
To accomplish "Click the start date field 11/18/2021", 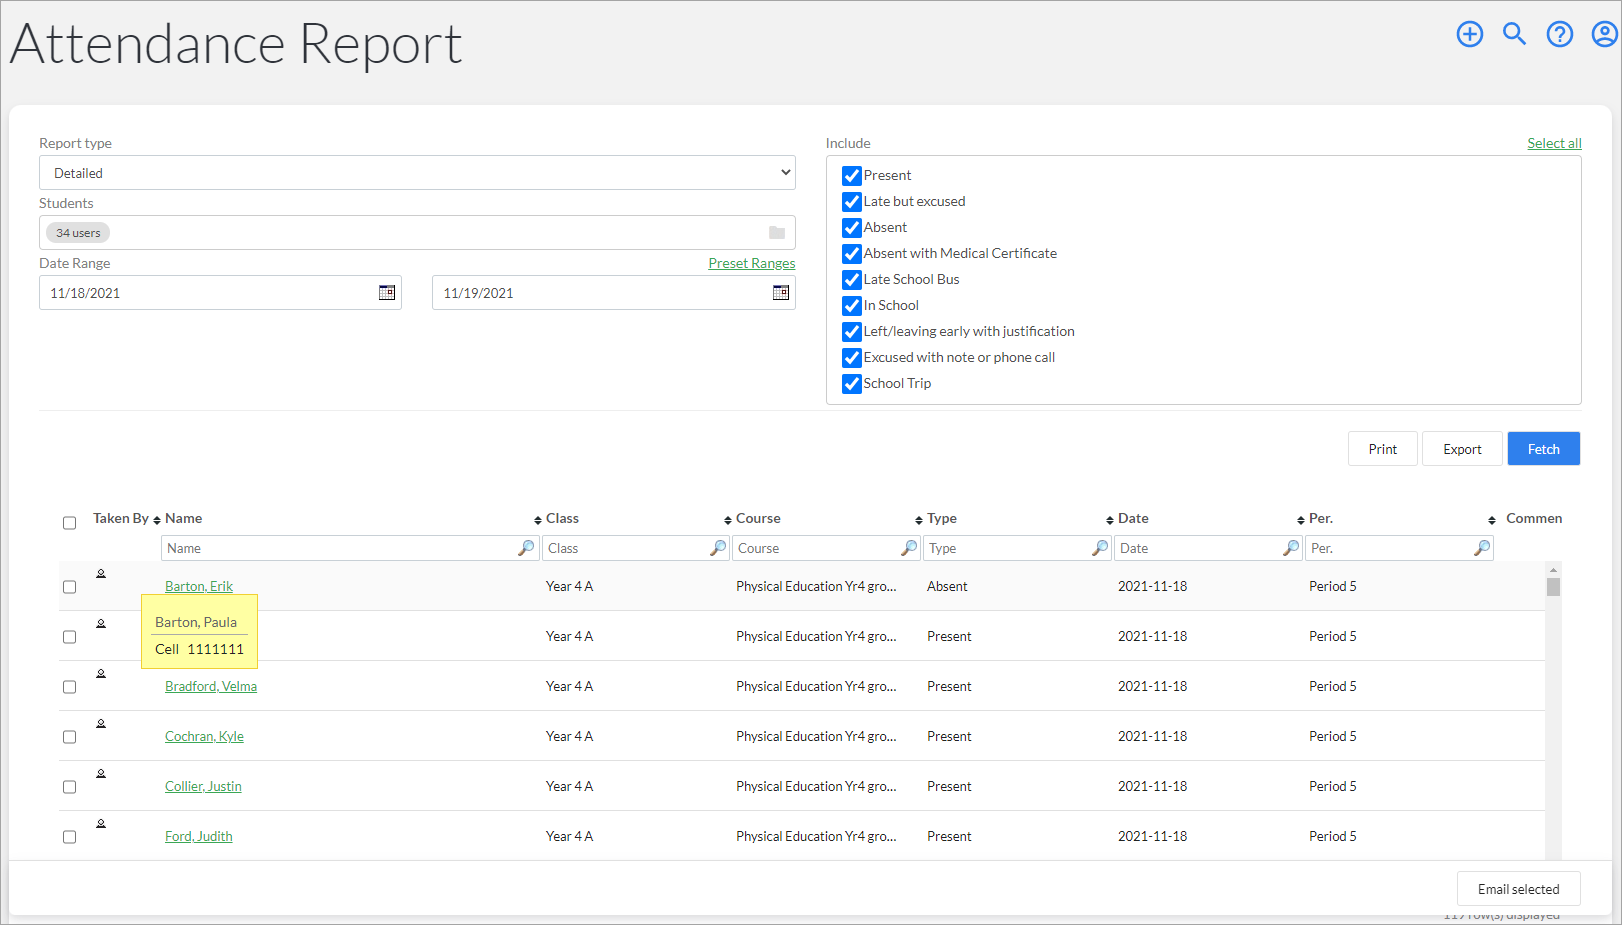I will [220, 293].
